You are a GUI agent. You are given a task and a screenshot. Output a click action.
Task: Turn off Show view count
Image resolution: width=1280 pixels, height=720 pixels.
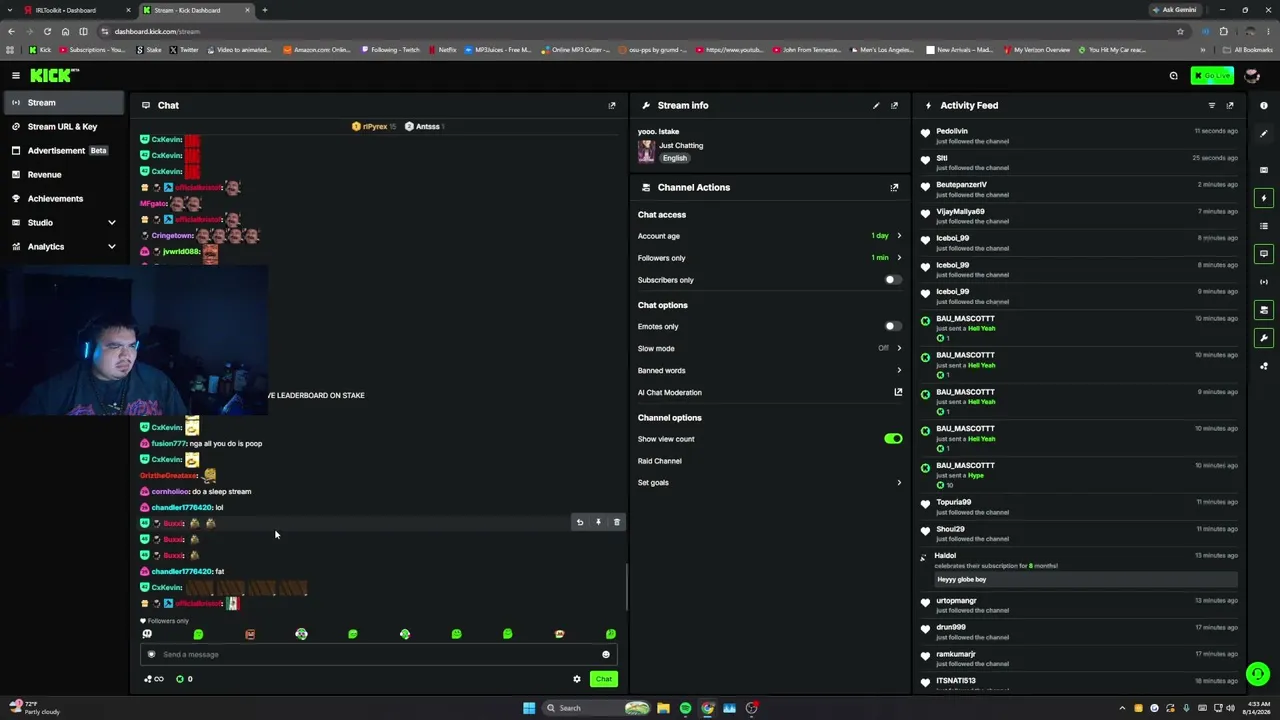893,439
